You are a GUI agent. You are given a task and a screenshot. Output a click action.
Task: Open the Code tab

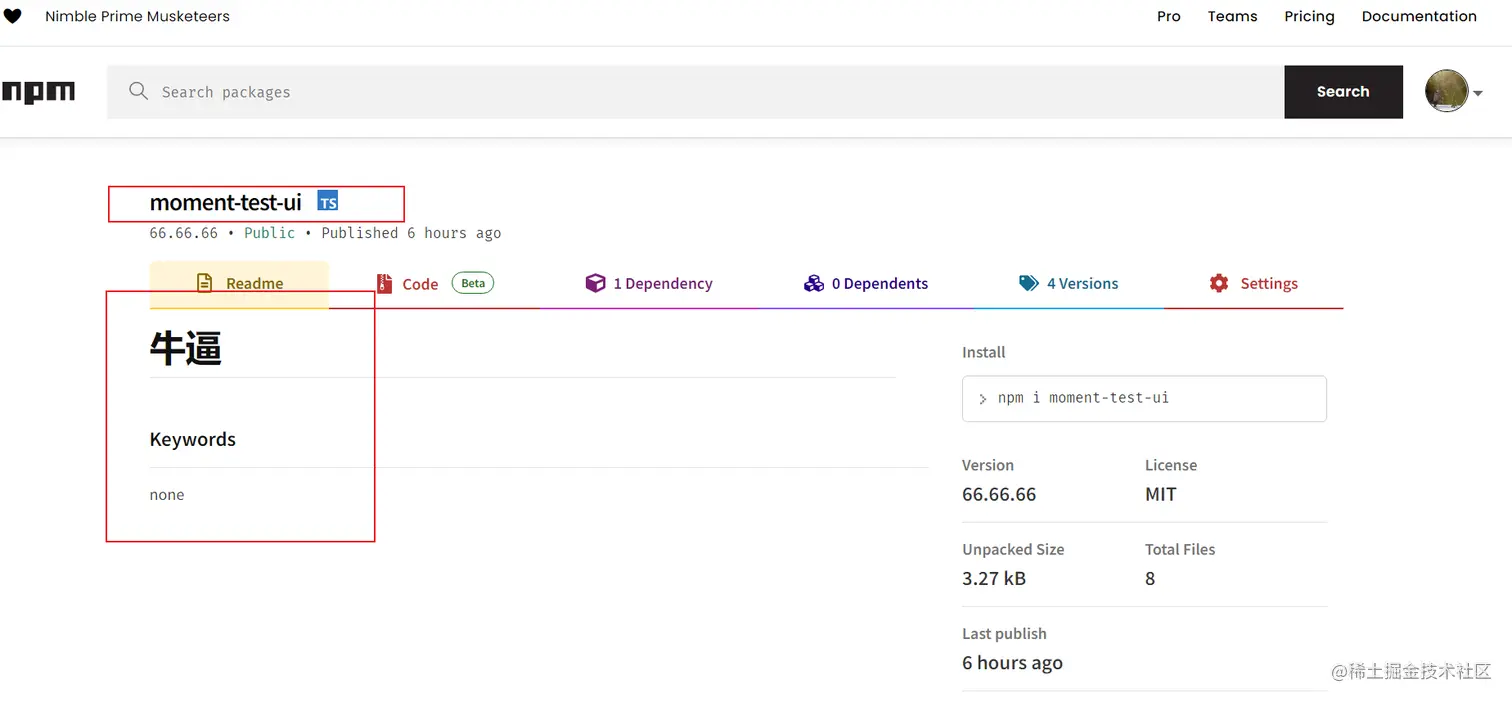coord(435,284)
